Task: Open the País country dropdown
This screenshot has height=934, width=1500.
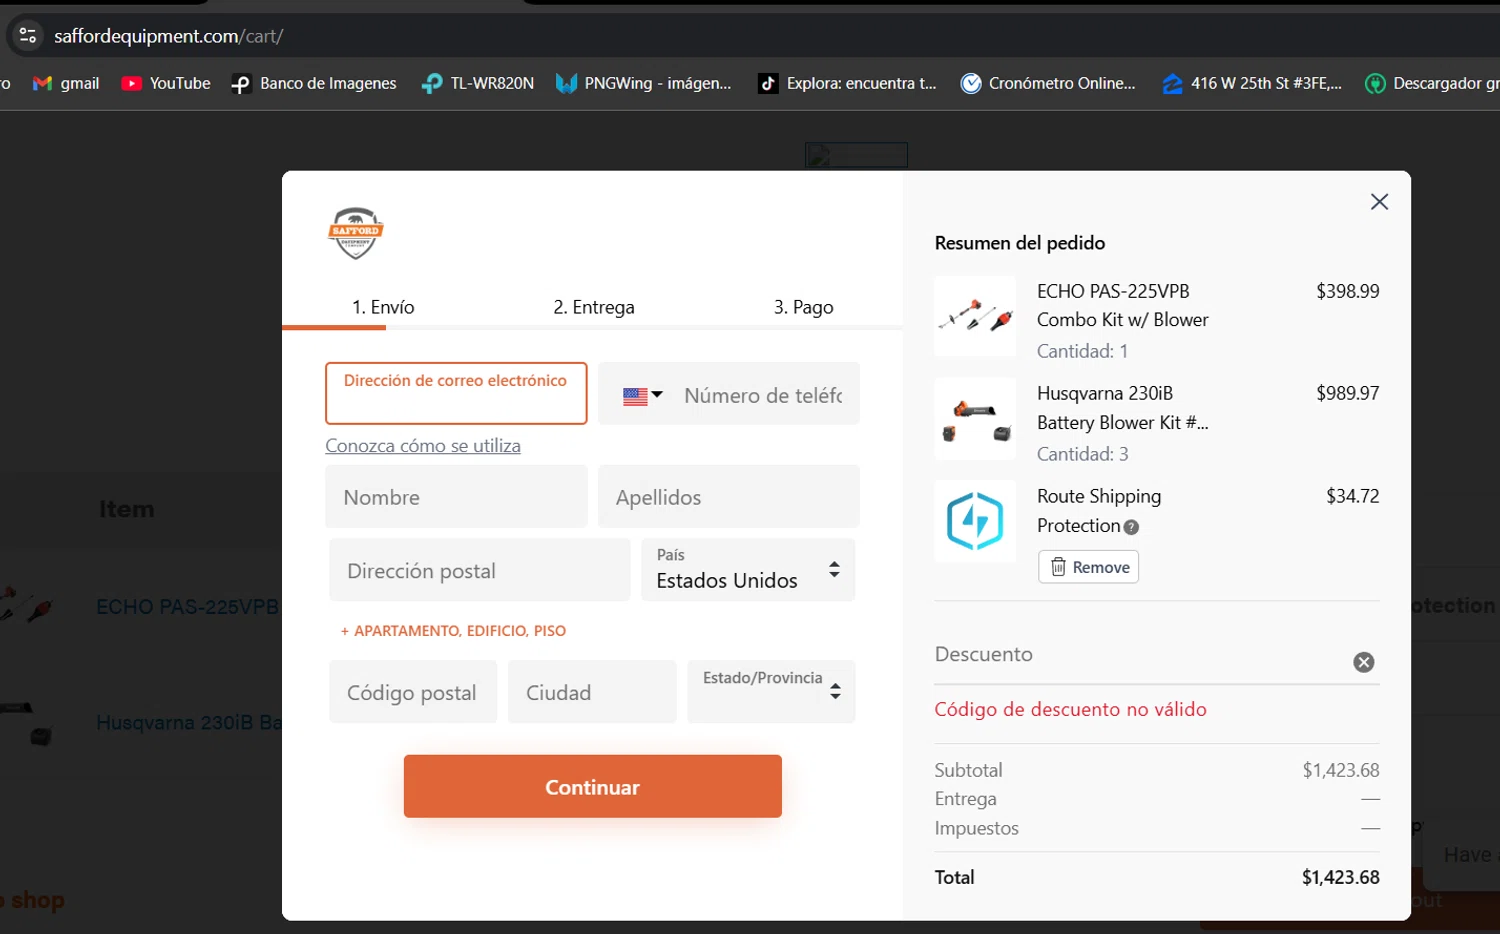Action: point(748,570)
